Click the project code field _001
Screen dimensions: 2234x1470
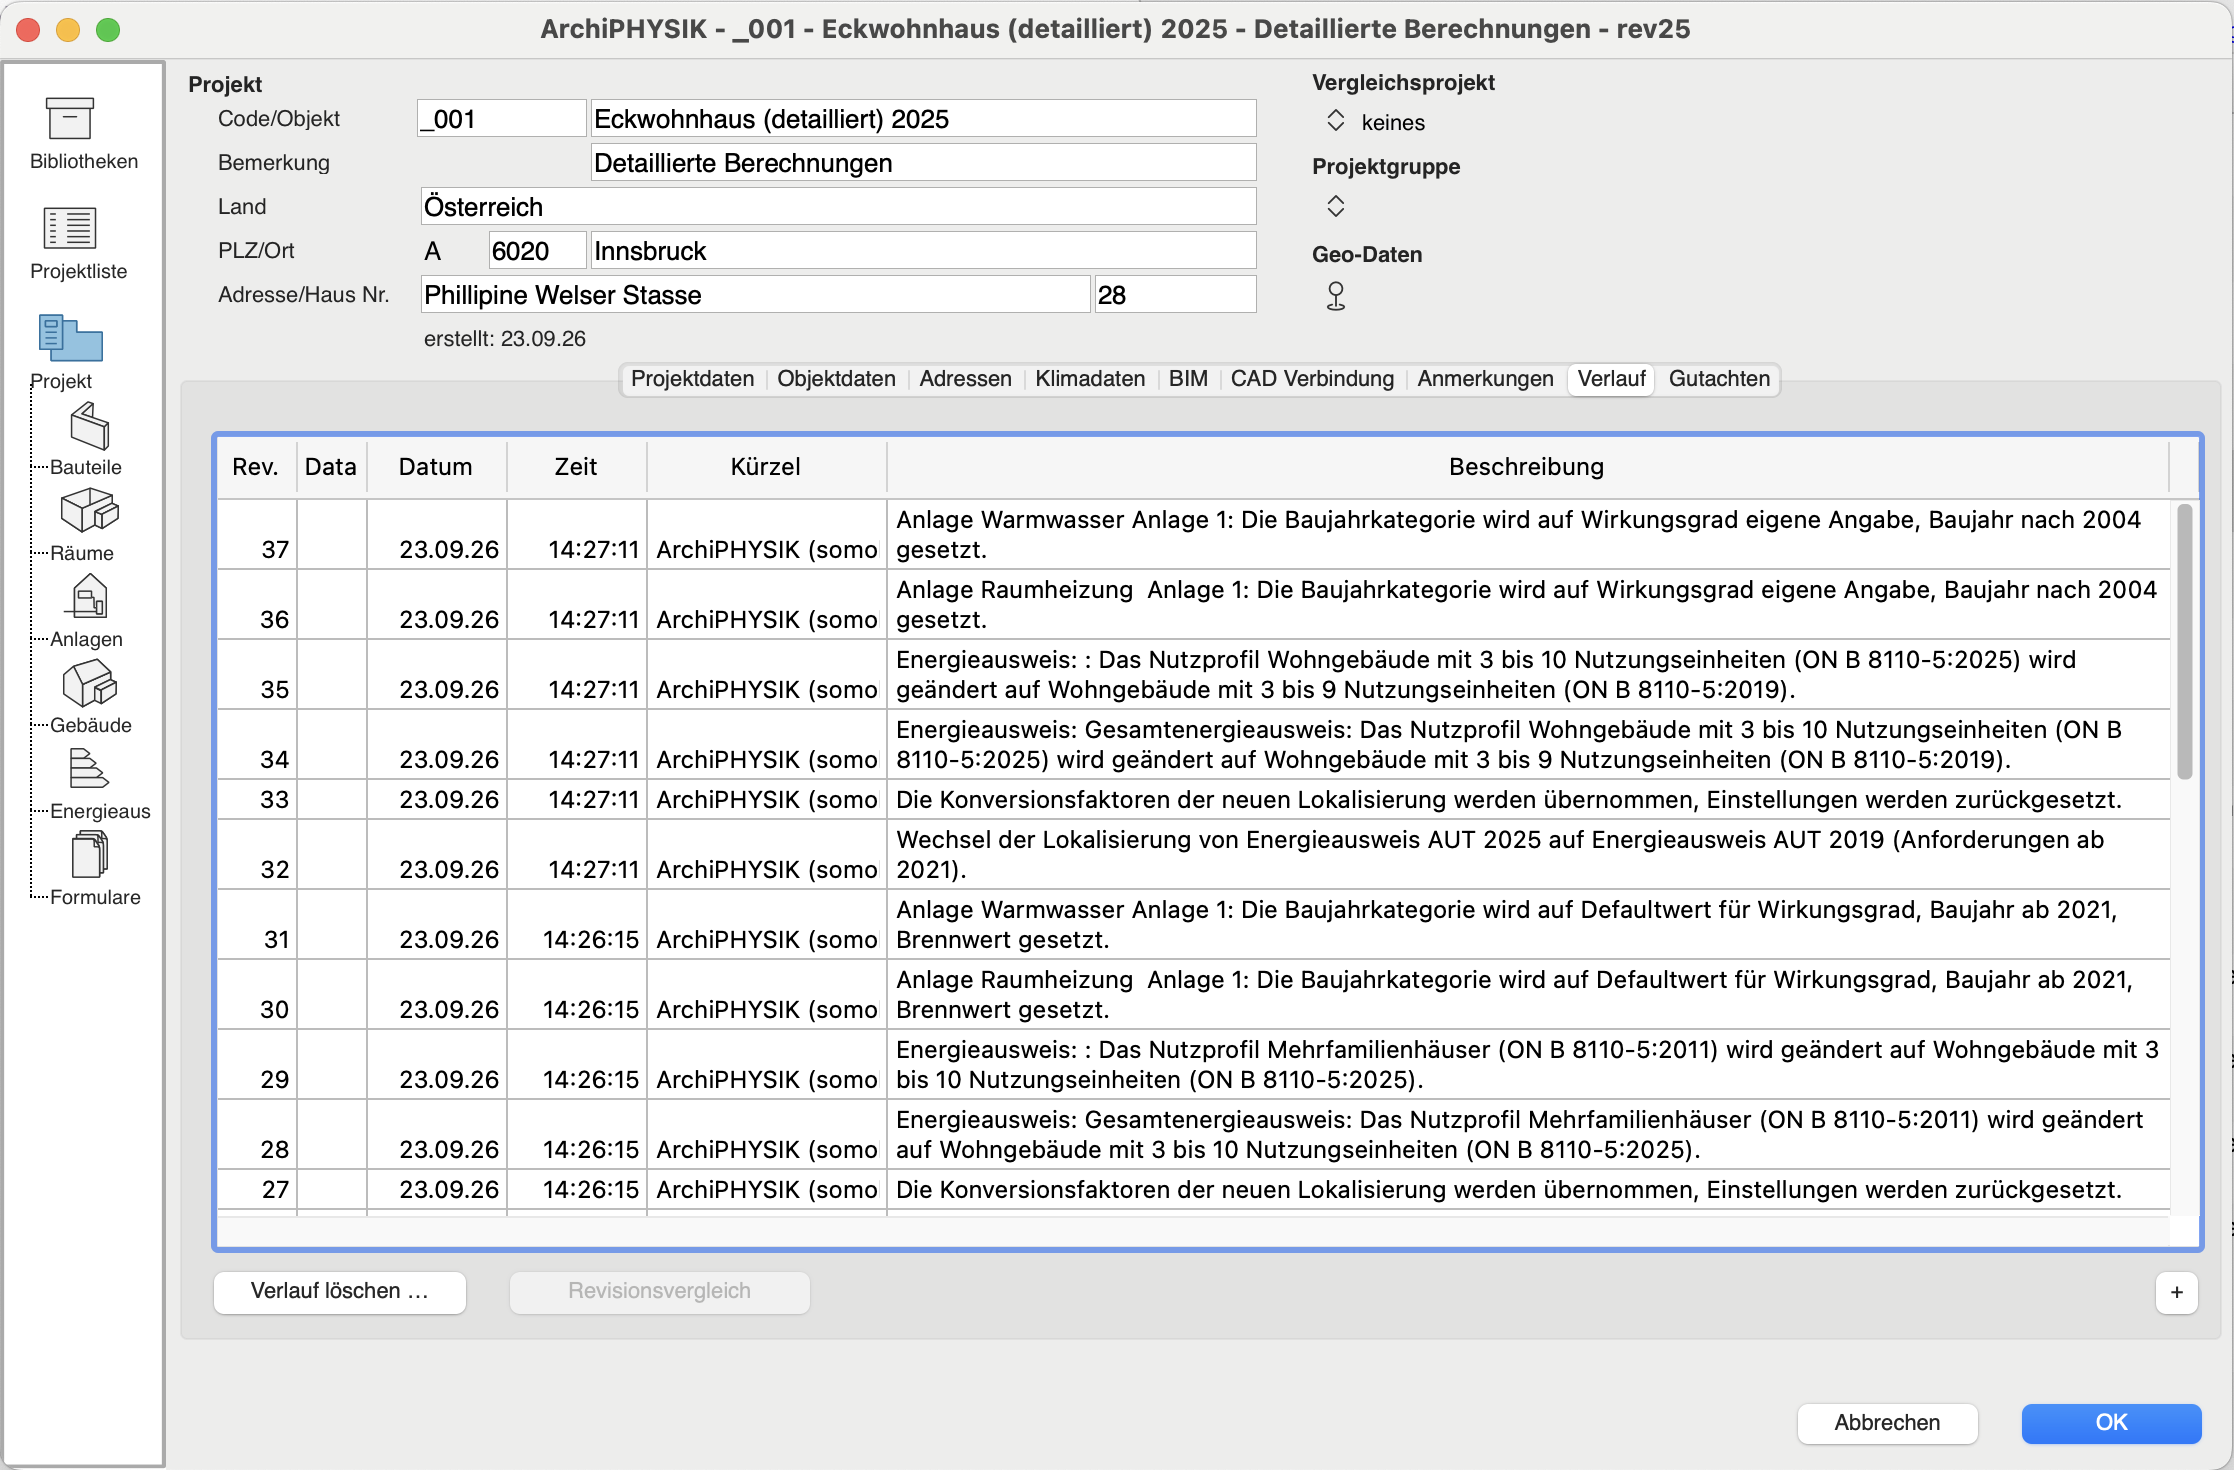point(501,119)
